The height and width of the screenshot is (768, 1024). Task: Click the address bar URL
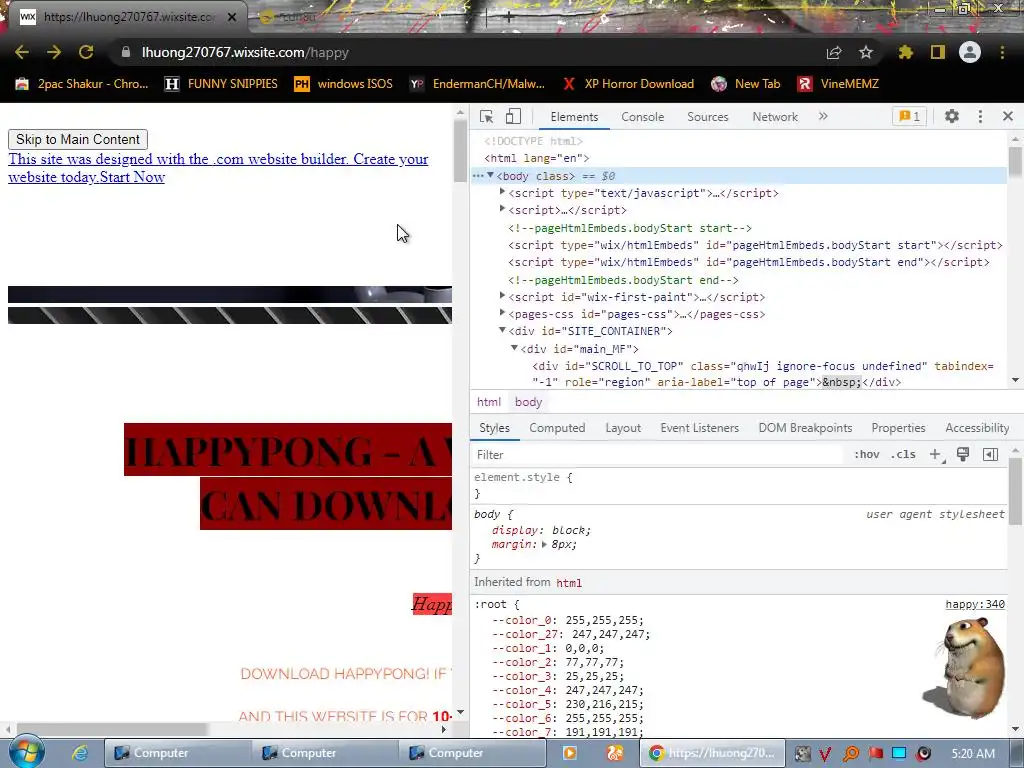click(x=246, y=52)
